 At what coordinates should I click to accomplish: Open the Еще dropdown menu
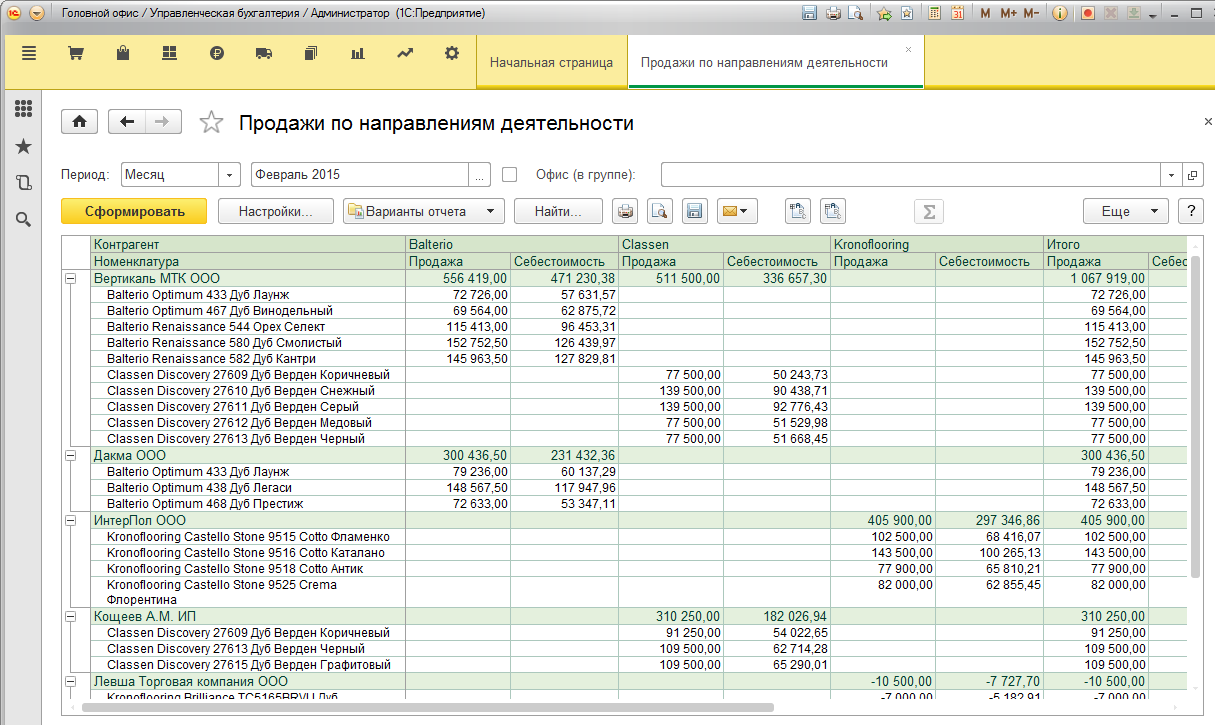[x=1125, y=211]
